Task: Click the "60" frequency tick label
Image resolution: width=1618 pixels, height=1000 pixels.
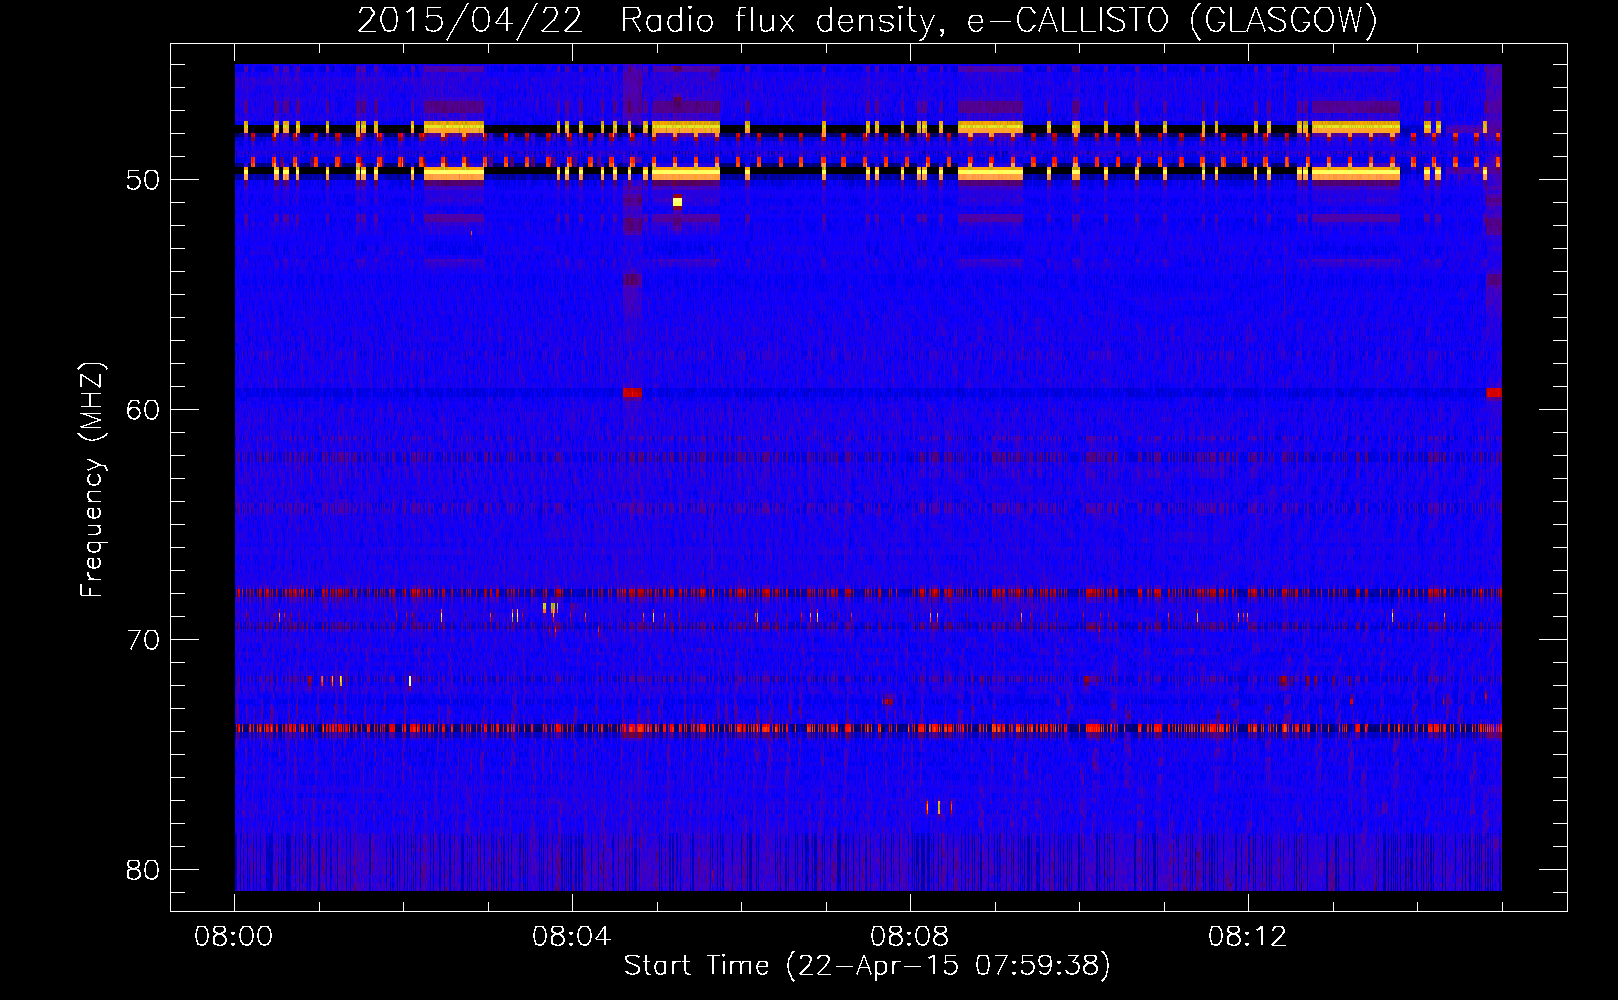Action: (143, 410)
